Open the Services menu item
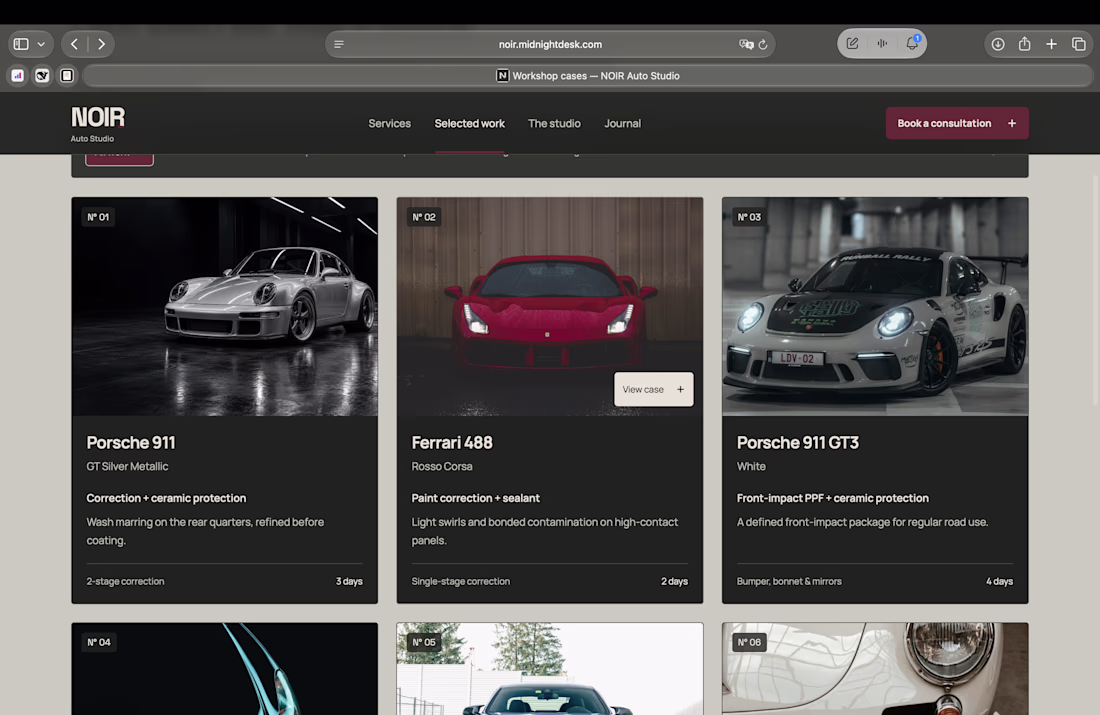Screen dimensions: 1100x715 pos(389,123)
